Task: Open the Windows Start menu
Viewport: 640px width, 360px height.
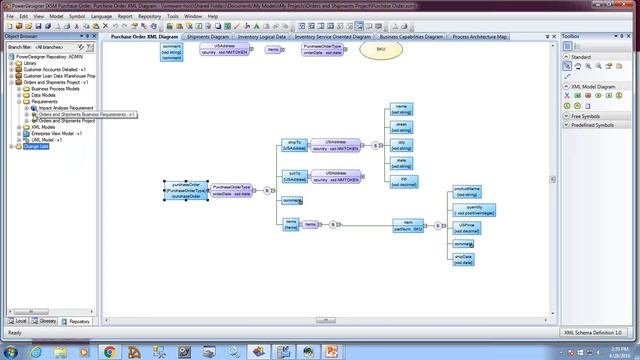Action: (x=10, y=352)
